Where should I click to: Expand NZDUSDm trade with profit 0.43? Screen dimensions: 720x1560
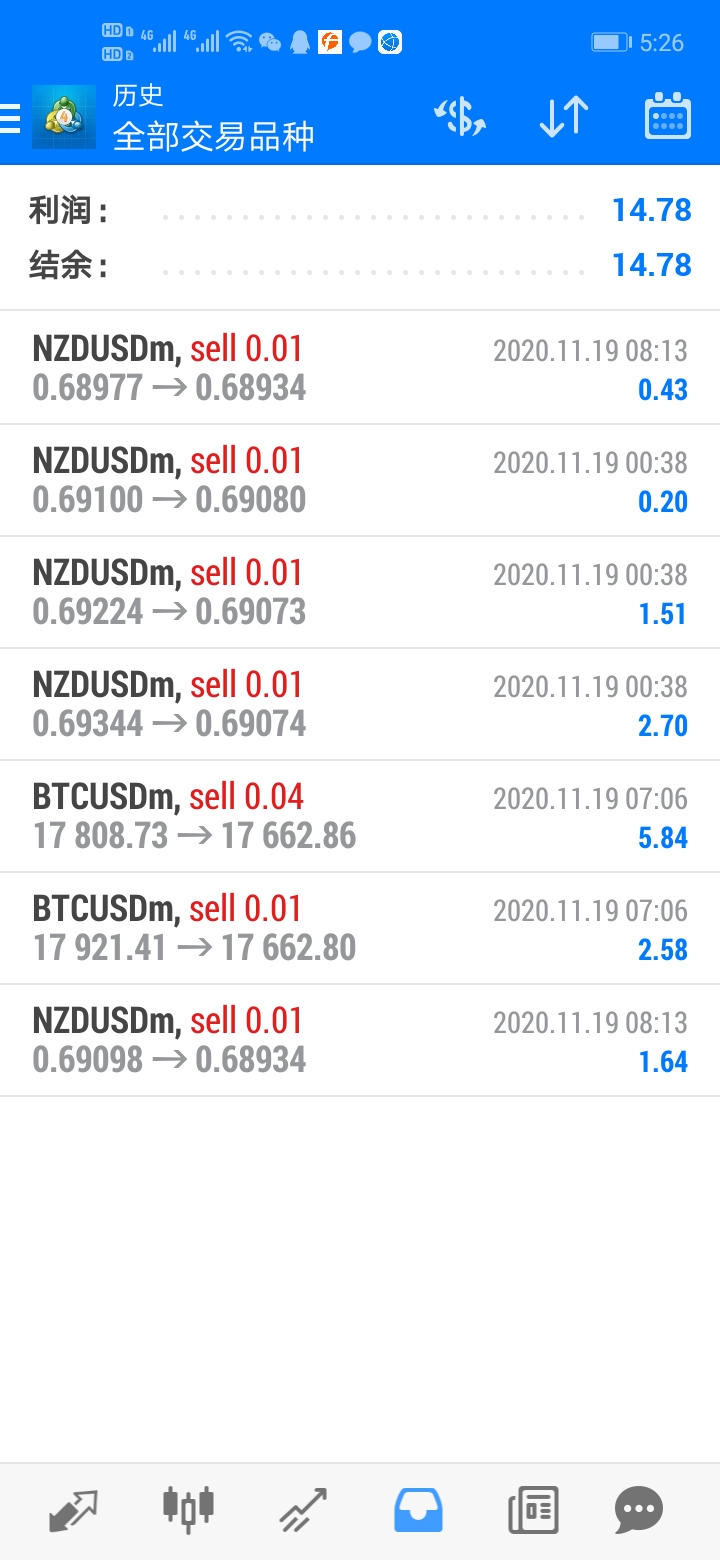[x=360, y=368]
